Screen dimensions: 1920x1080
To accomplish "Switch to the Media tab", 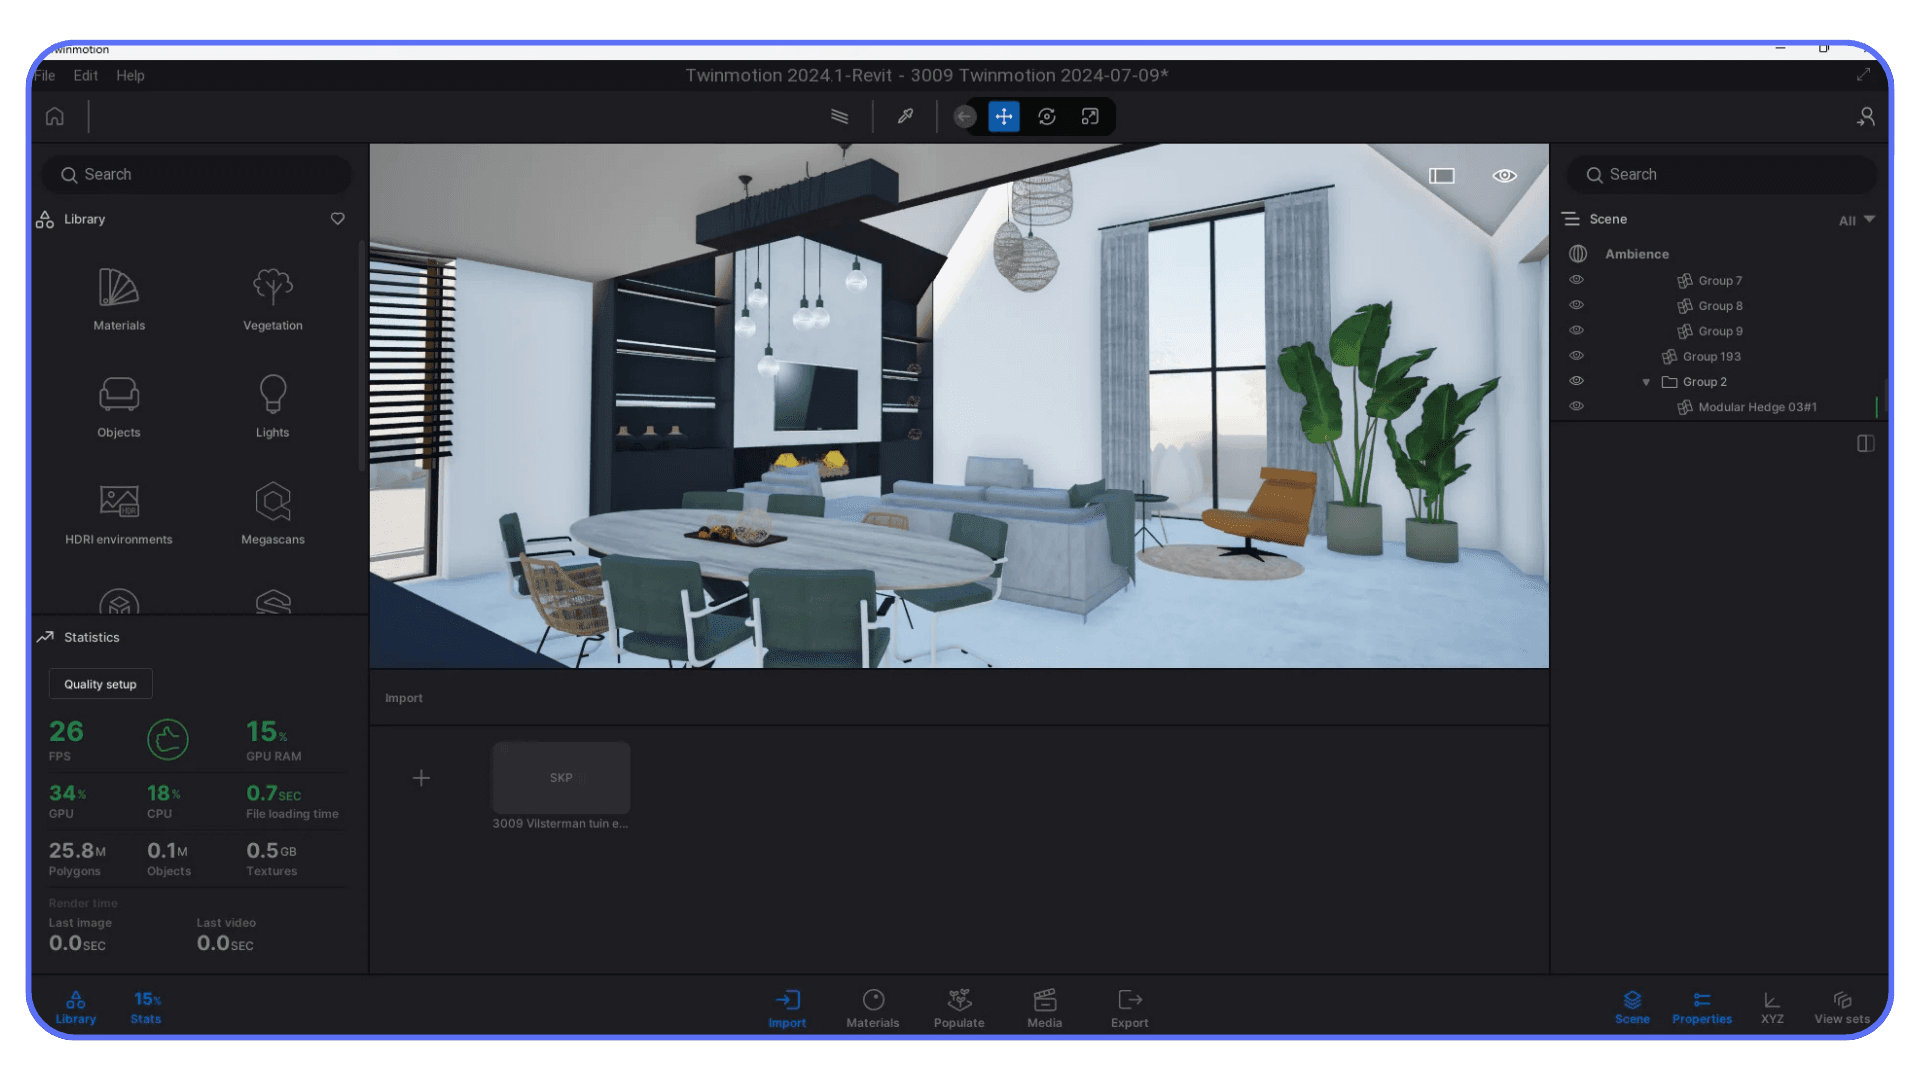I will [1044, 1007].
